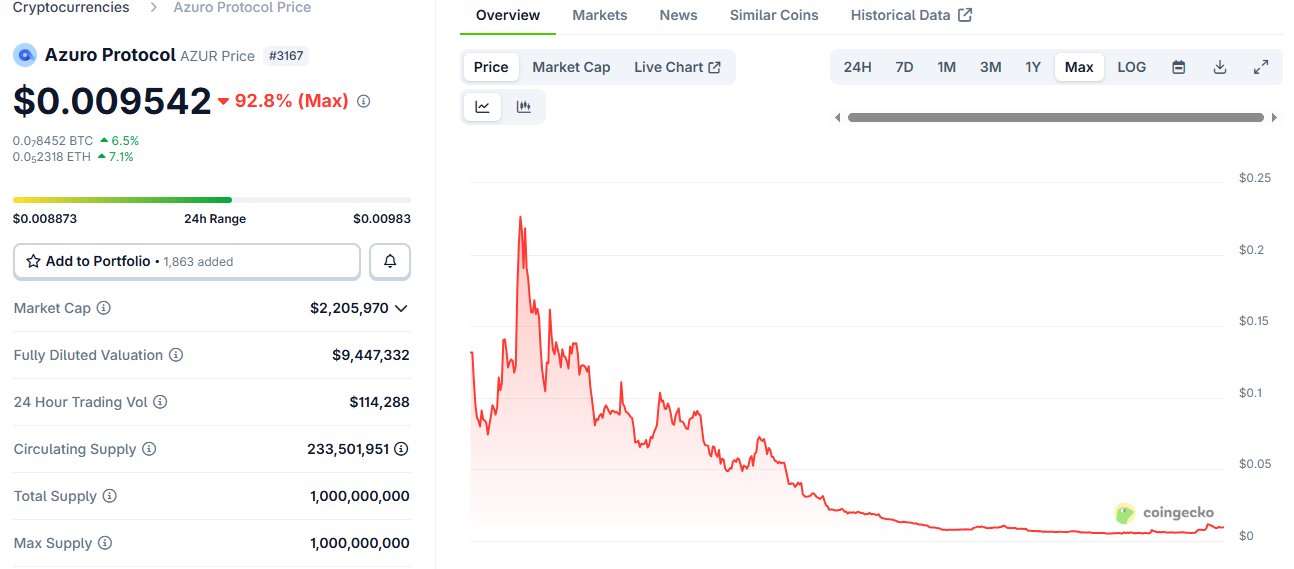Click the chart time-range scrollbar
This screenshot has width=1294, height=569.
(1055, 118)
